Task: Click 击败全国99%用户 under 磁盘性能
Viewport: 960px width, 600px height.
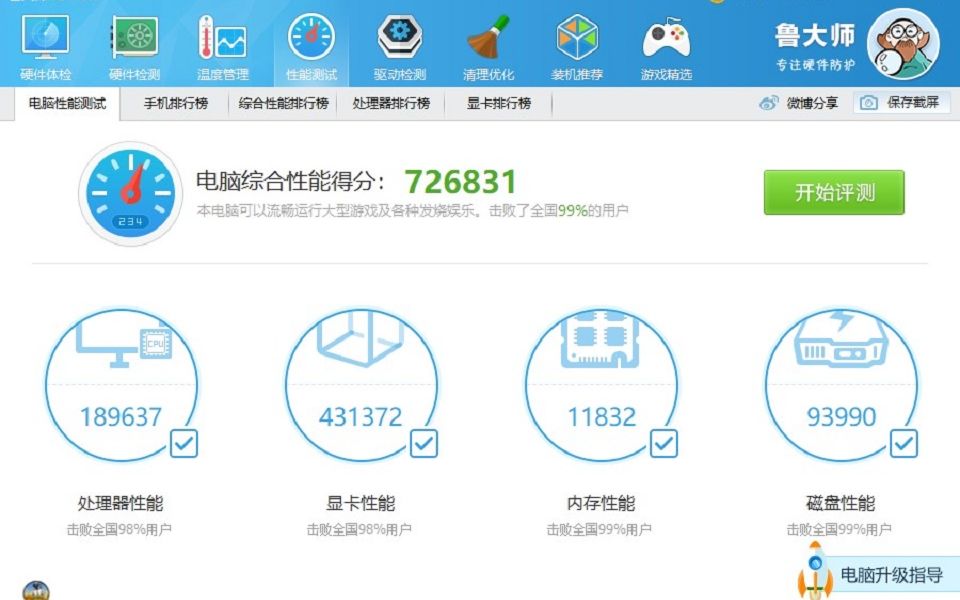Action: (839, 530)
